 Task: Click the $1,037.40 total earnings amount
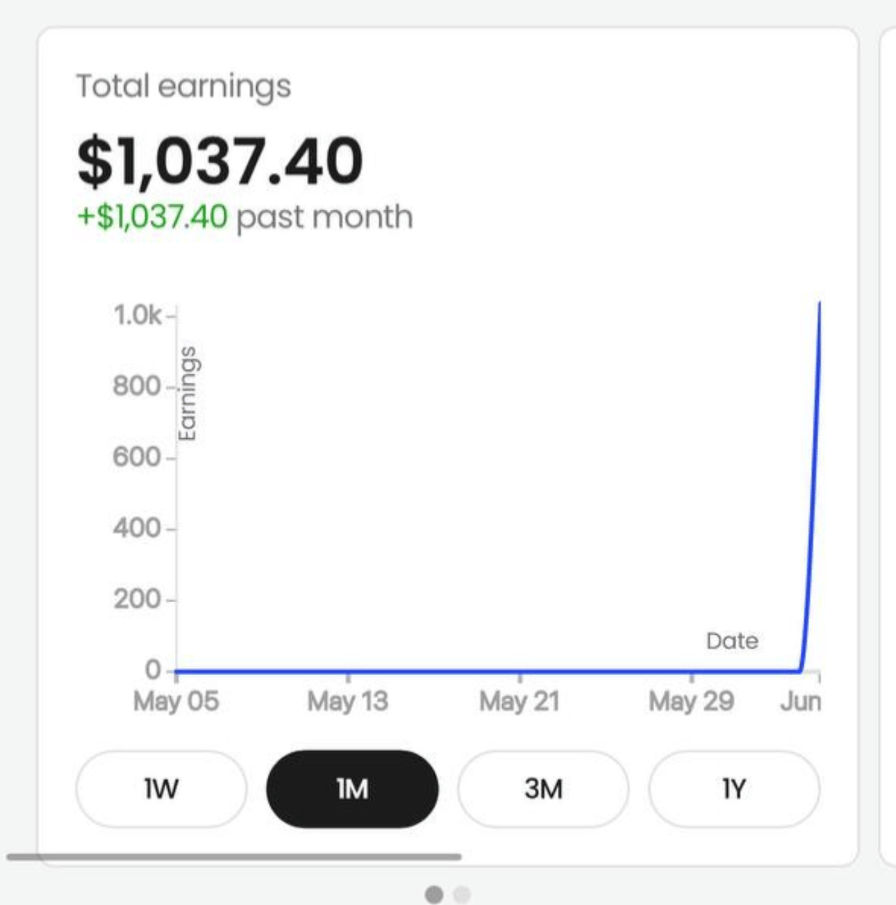click(x=220, y=162)
